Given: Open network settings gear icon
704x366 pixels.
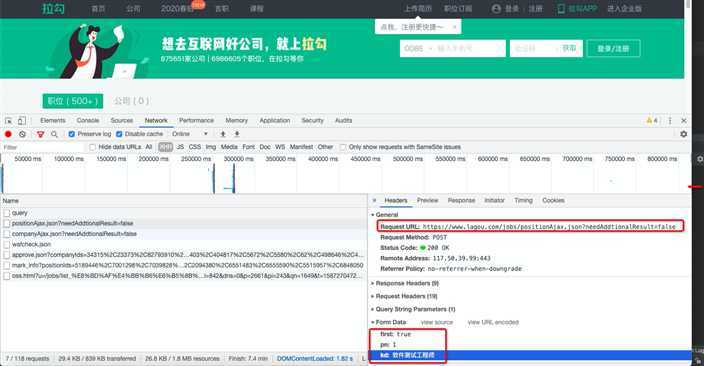Looking at the screenshot, I should pos(683,134).
